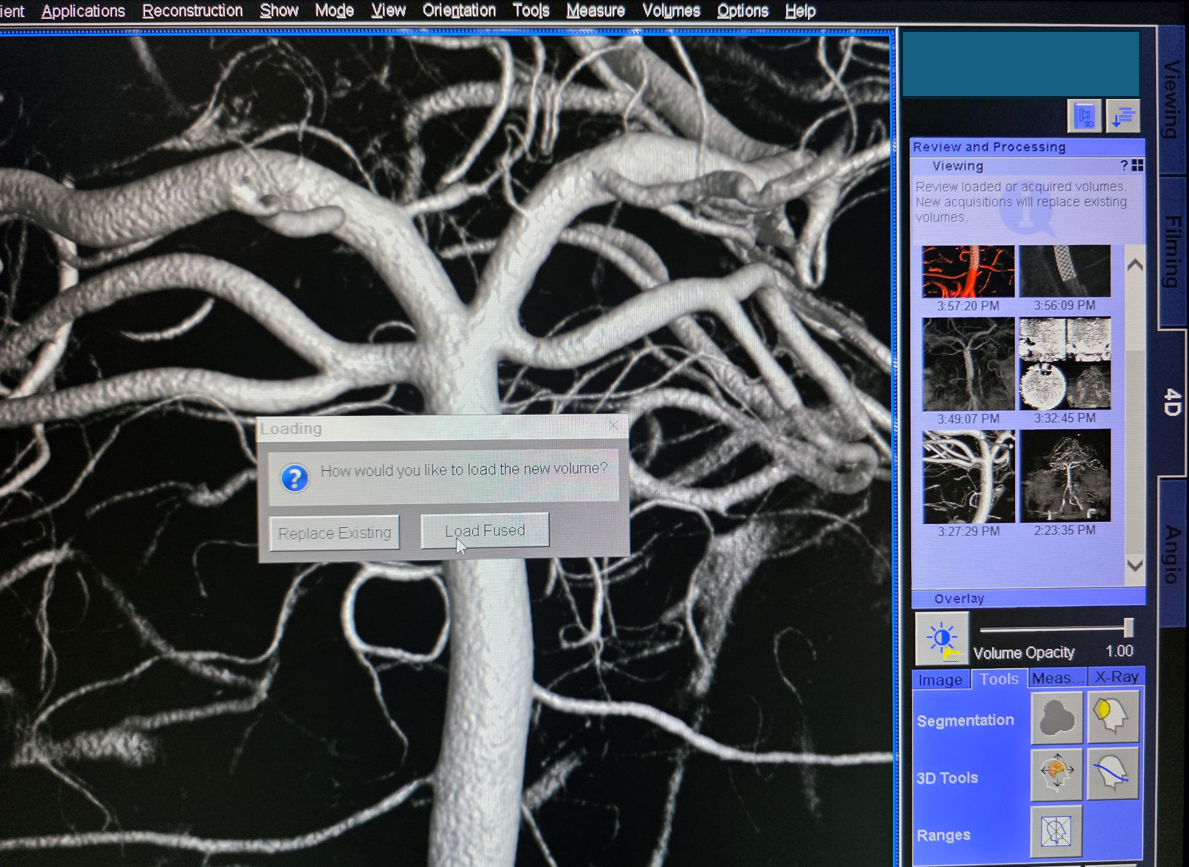This screenshot has height=867, width=1189.
Task: Select the 3:57:20 PM volume thumbnail
Action: tap(968, 272)
